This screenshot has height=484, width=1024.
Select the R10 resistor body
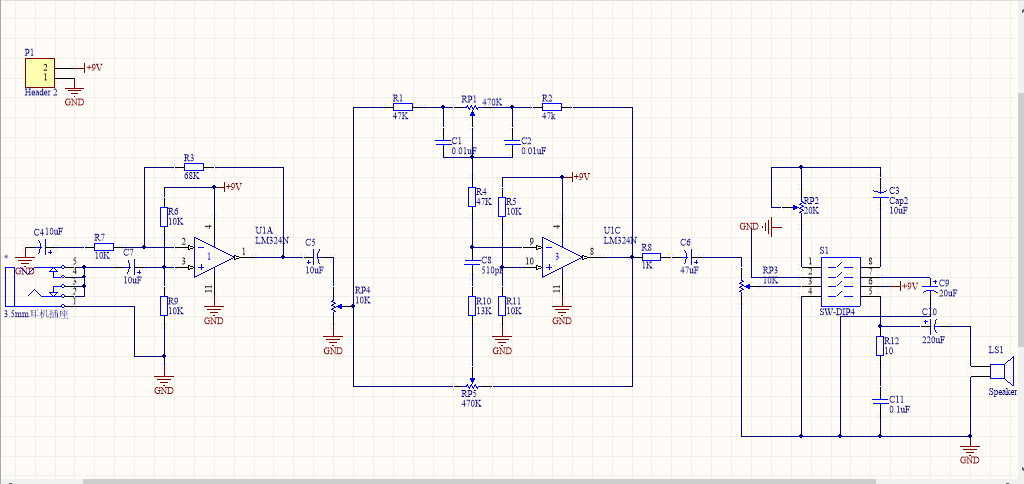click(x=472, y=306)
